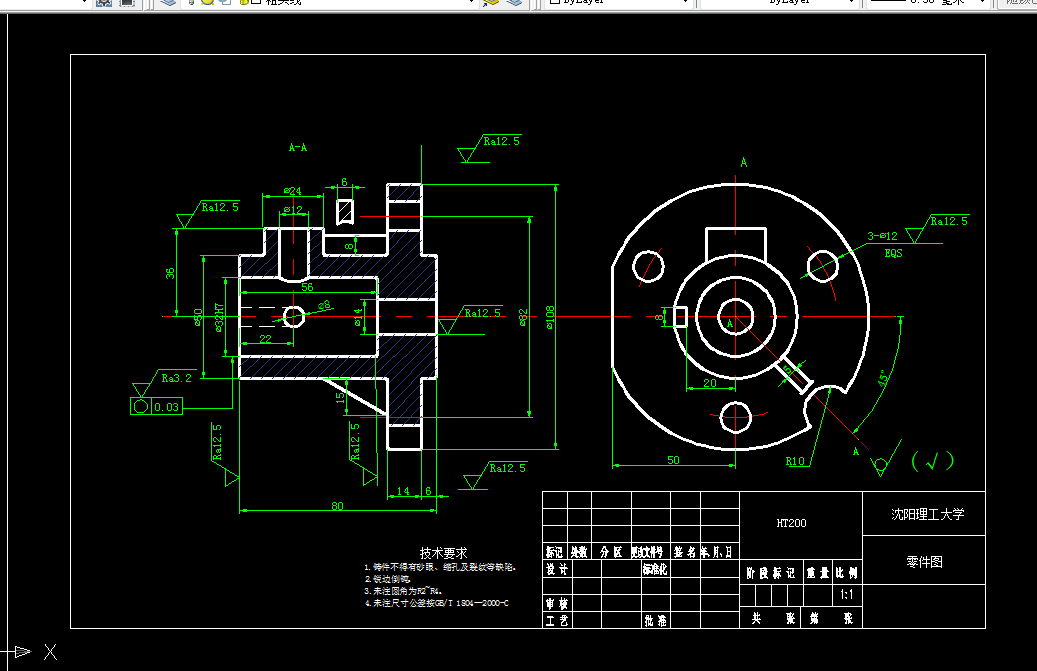Select the 0.03 tolerance value
The width and height of the screenshot is (1037, 671).
(x=167, y=407)
